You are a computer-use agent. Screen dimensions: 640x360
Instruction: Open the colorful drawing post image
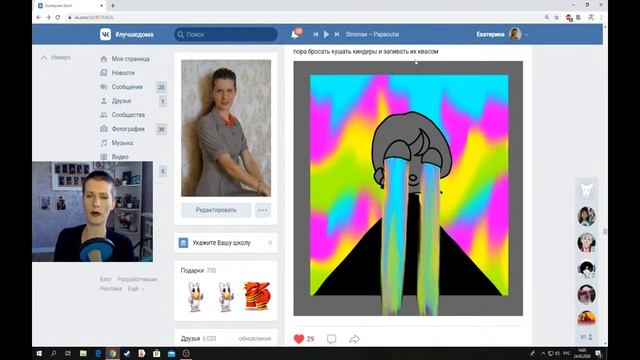408,188
